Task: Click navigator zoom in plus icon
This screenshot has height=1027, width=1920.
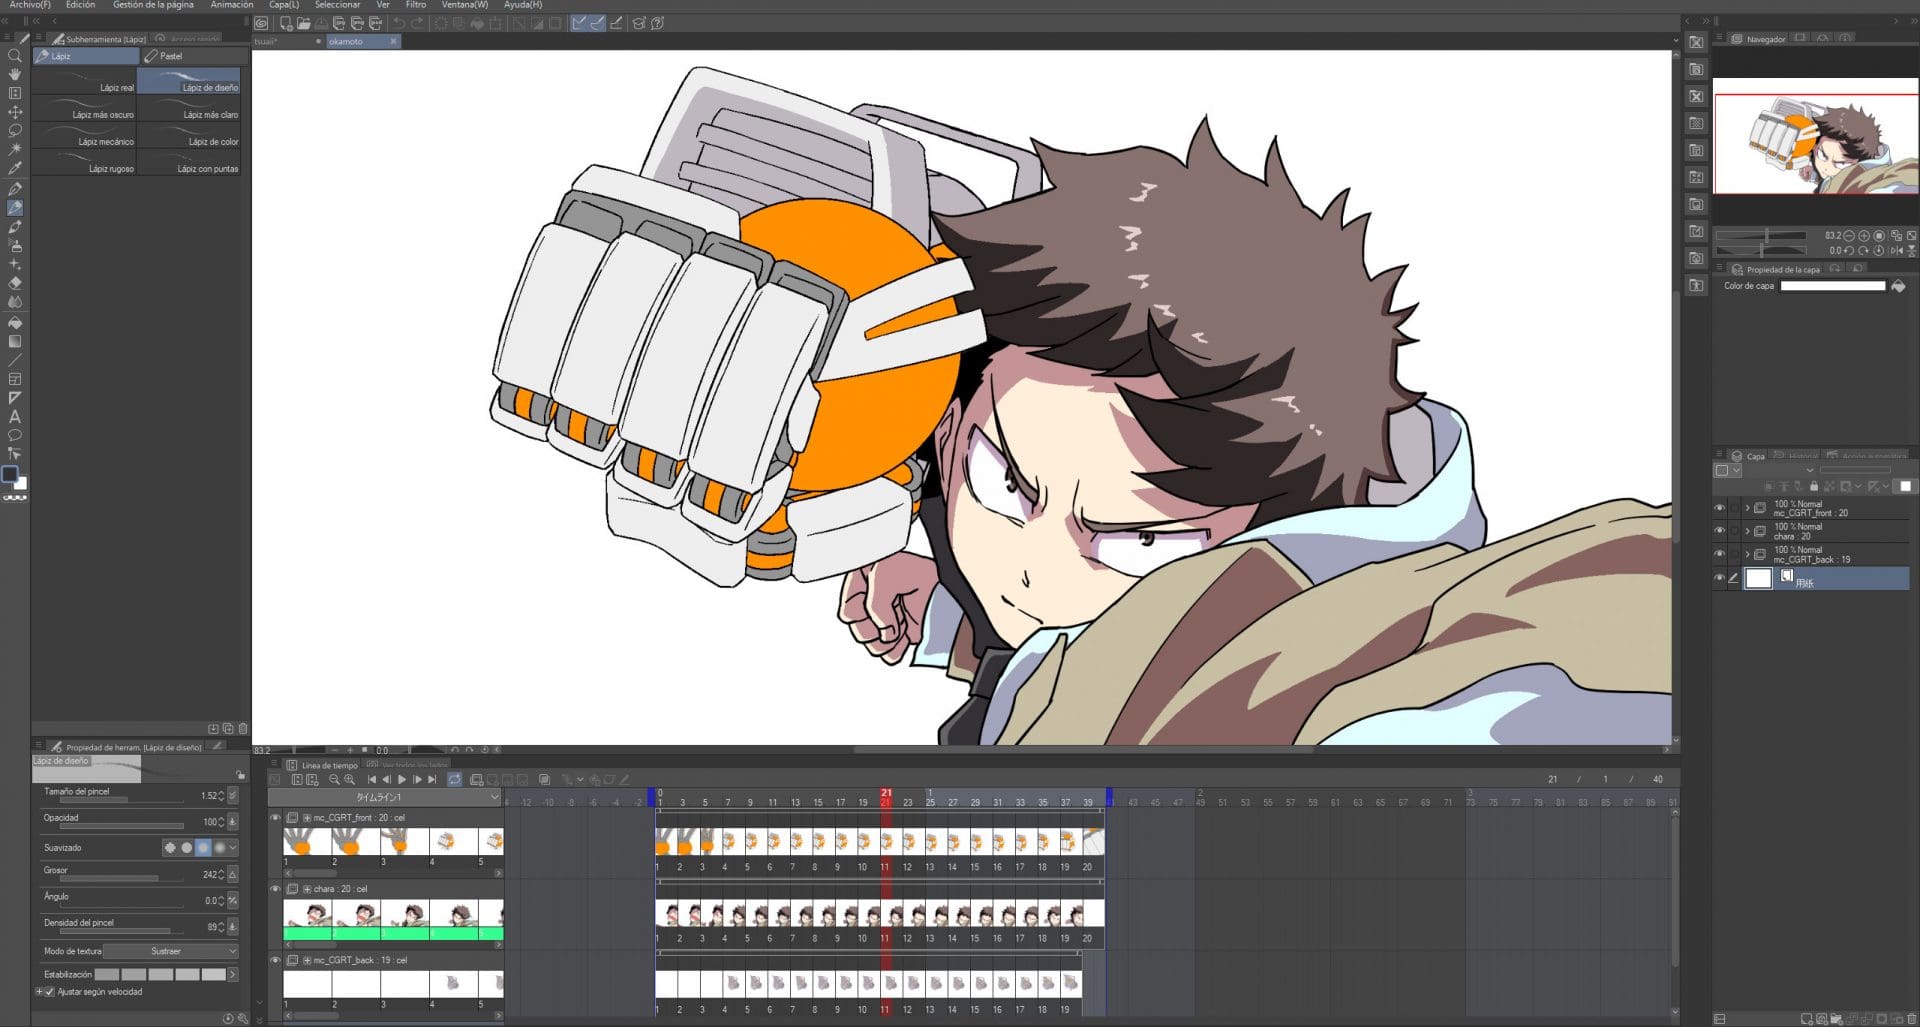Action: pos(1864,236)
